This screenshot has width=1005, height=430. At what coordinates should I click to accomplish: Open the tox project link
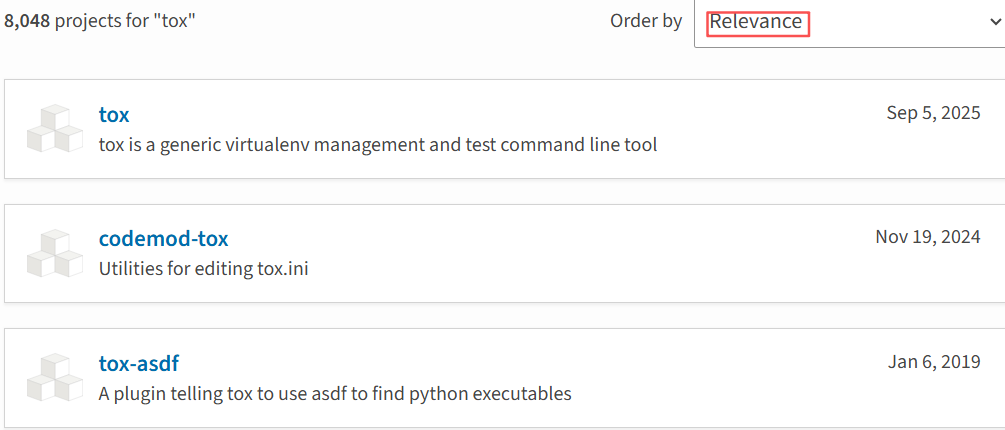(114, 114)
